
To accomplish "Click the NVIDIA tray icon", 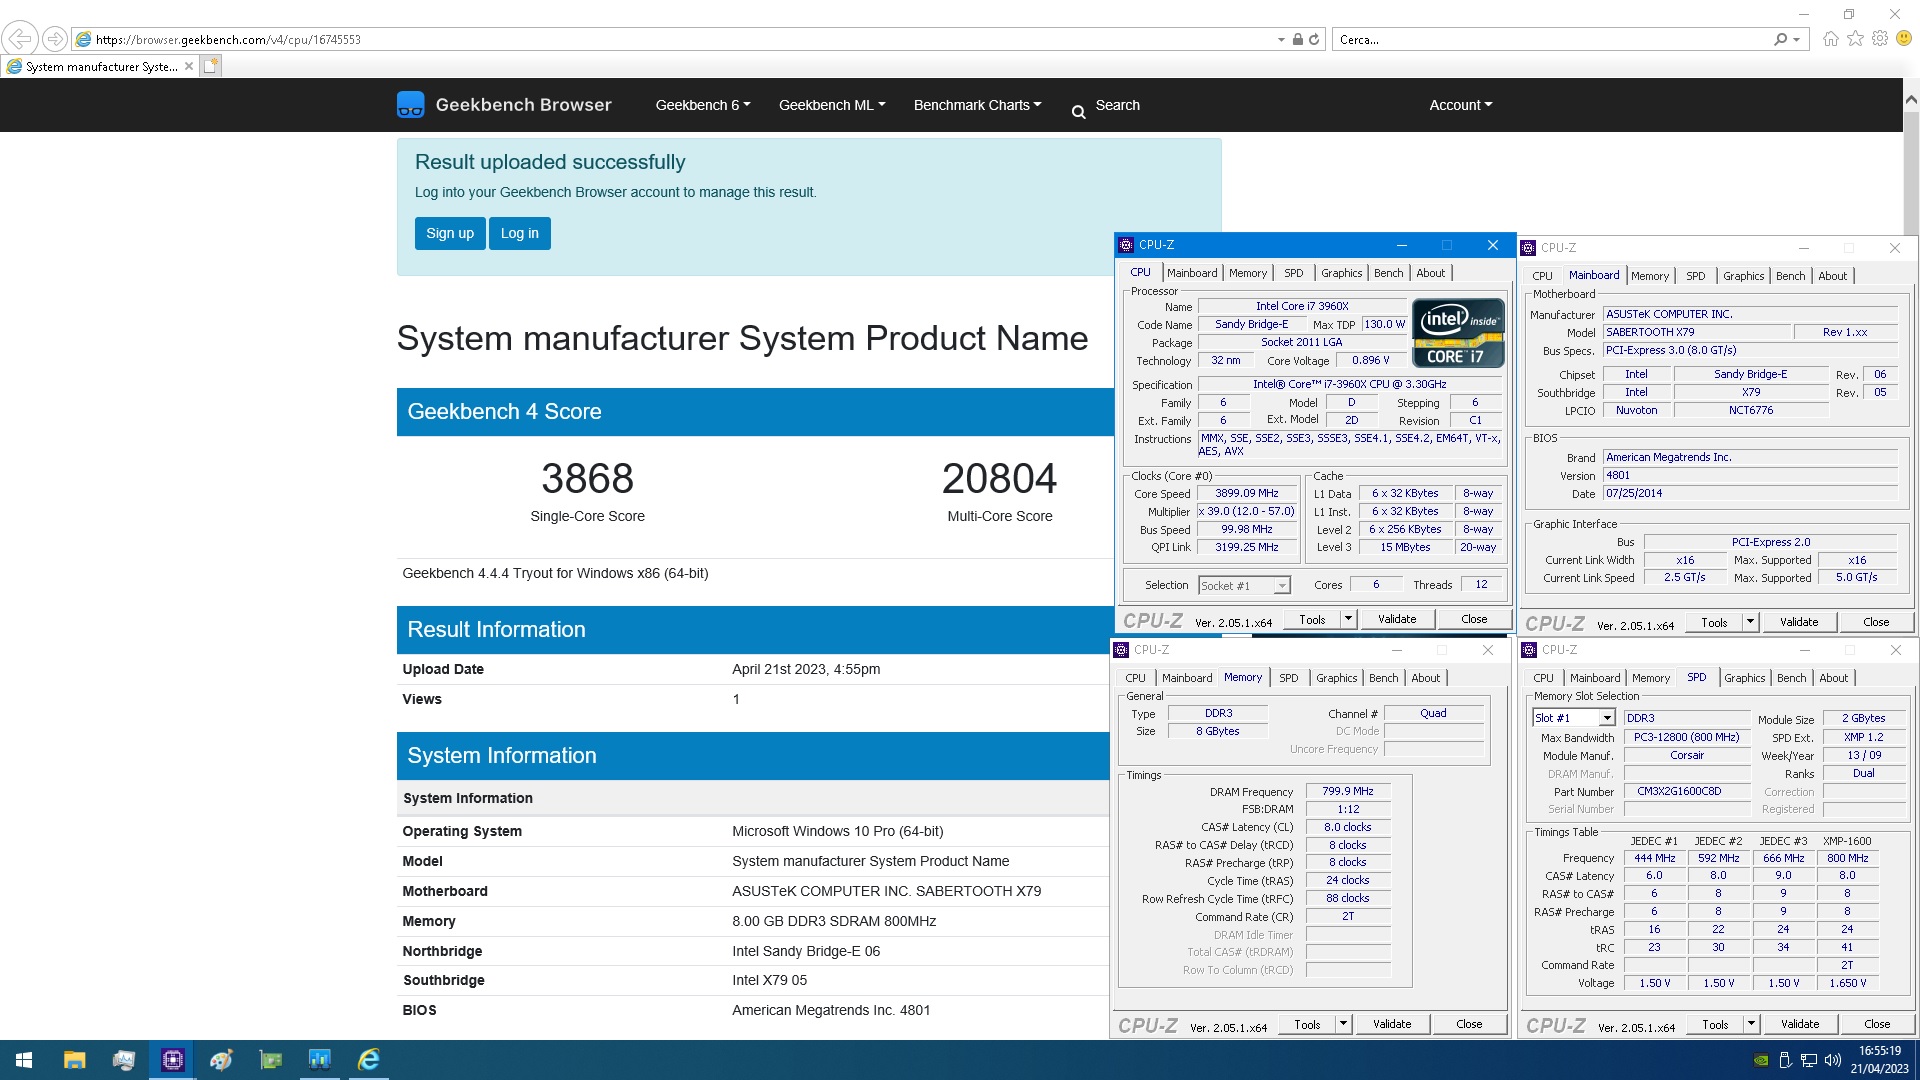I will point(1761,1060).
